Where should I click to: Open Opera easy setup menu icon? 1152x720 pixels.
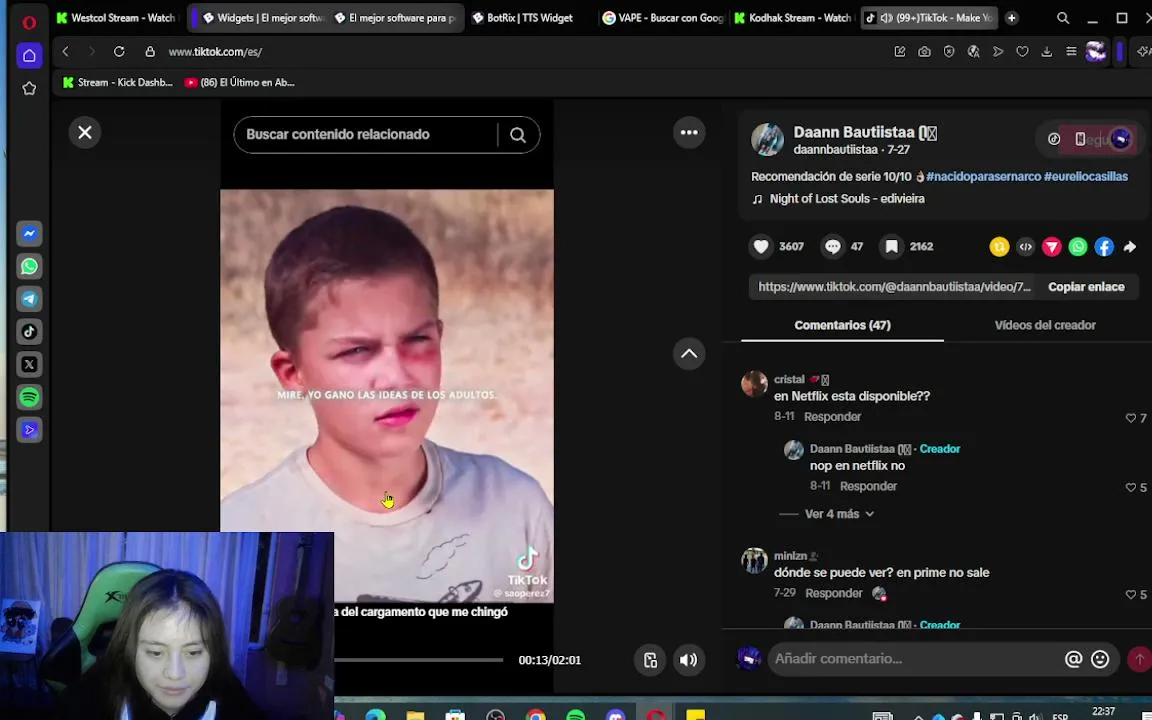[1071, 51]
